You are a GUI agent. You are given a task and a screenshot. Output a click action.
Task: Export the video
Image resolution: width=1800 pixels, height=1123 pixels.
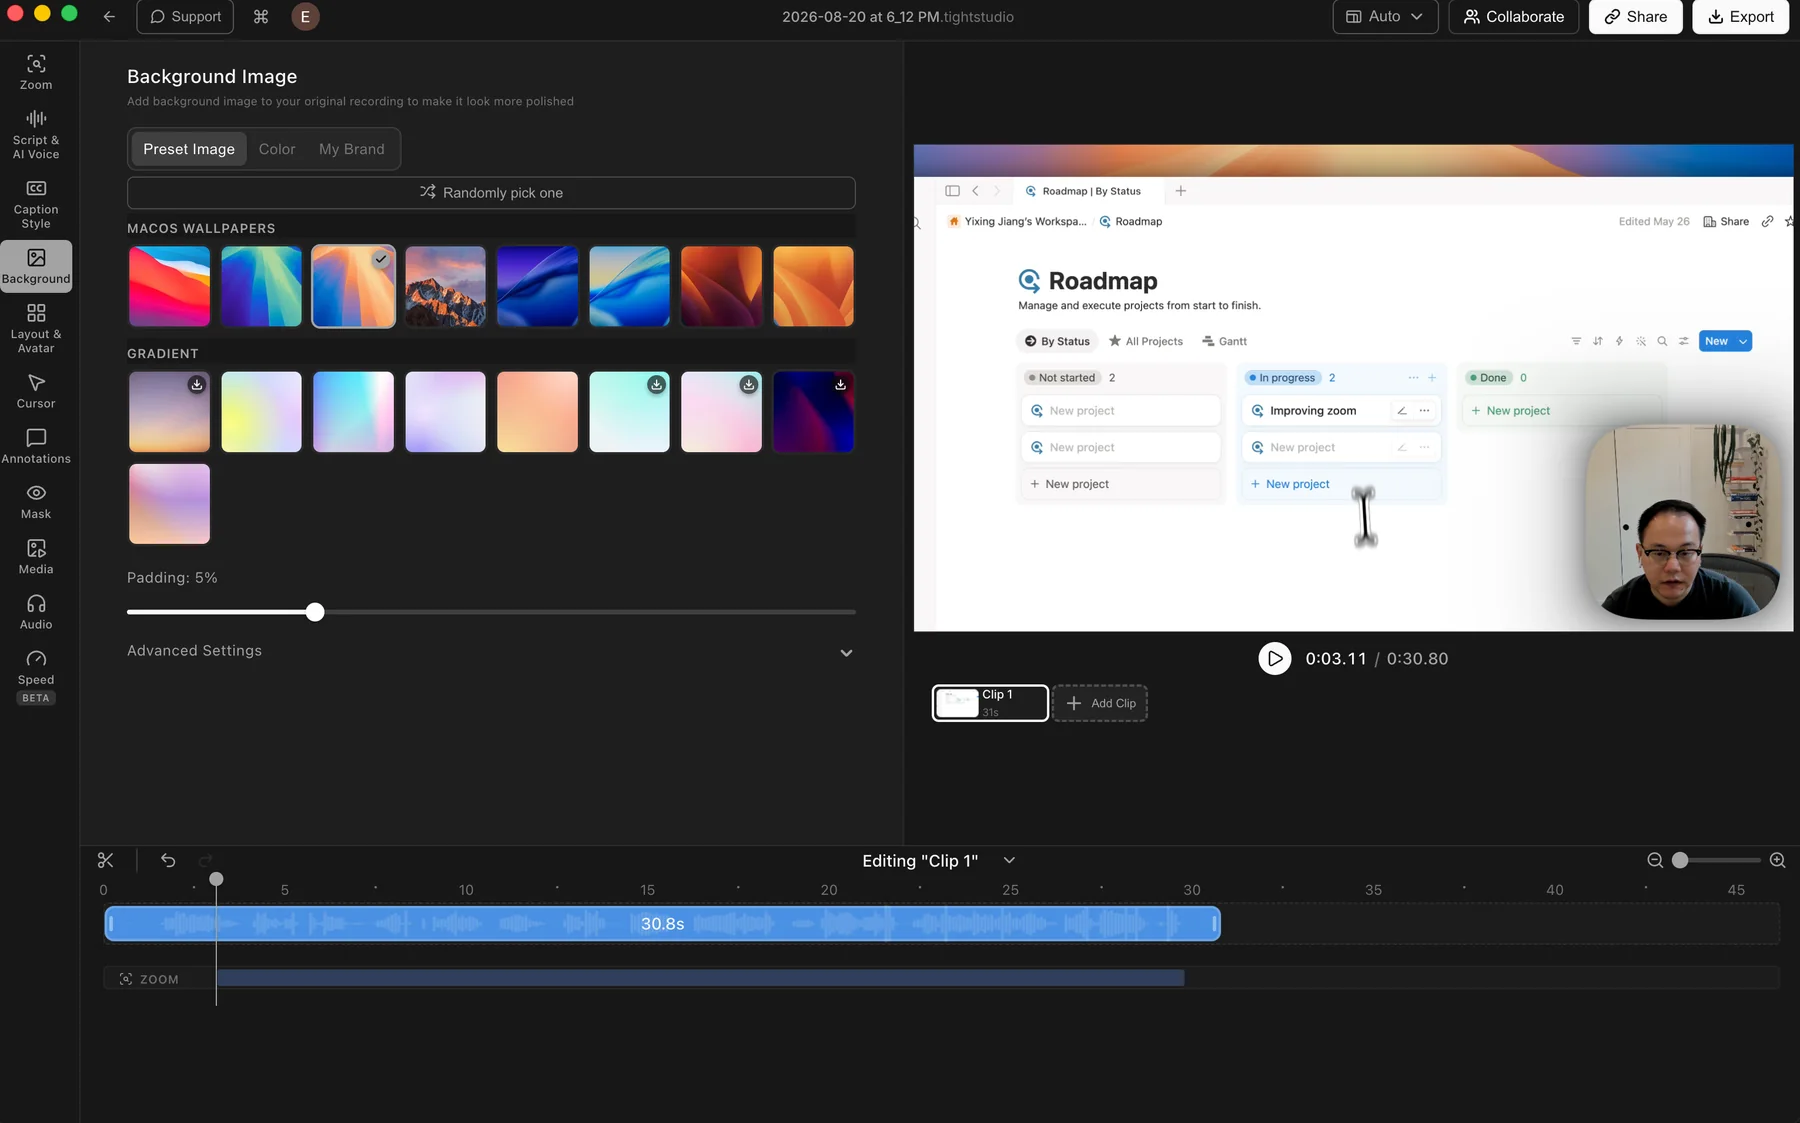1740,17
